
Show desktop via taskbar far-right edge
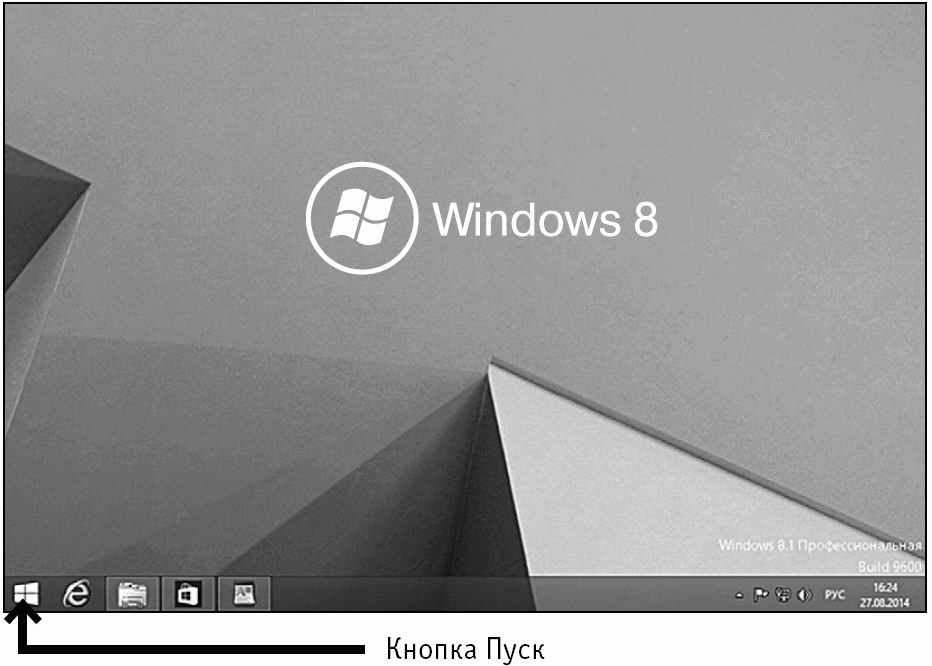[923, 593]
